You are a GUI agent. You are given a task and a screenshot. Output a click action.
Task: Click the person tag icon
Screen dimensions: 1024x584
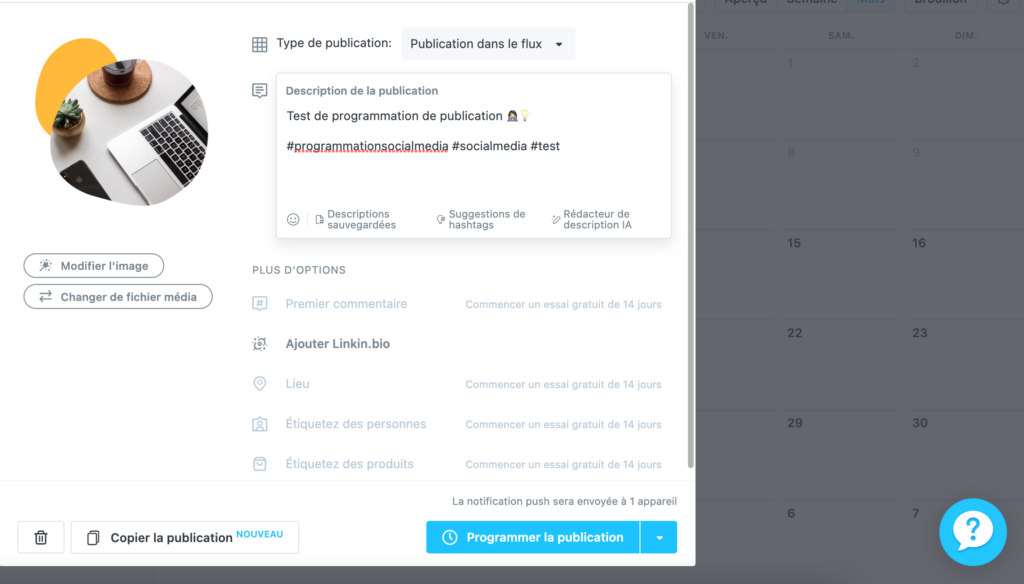pyautogui.click(x=259, y=424)
